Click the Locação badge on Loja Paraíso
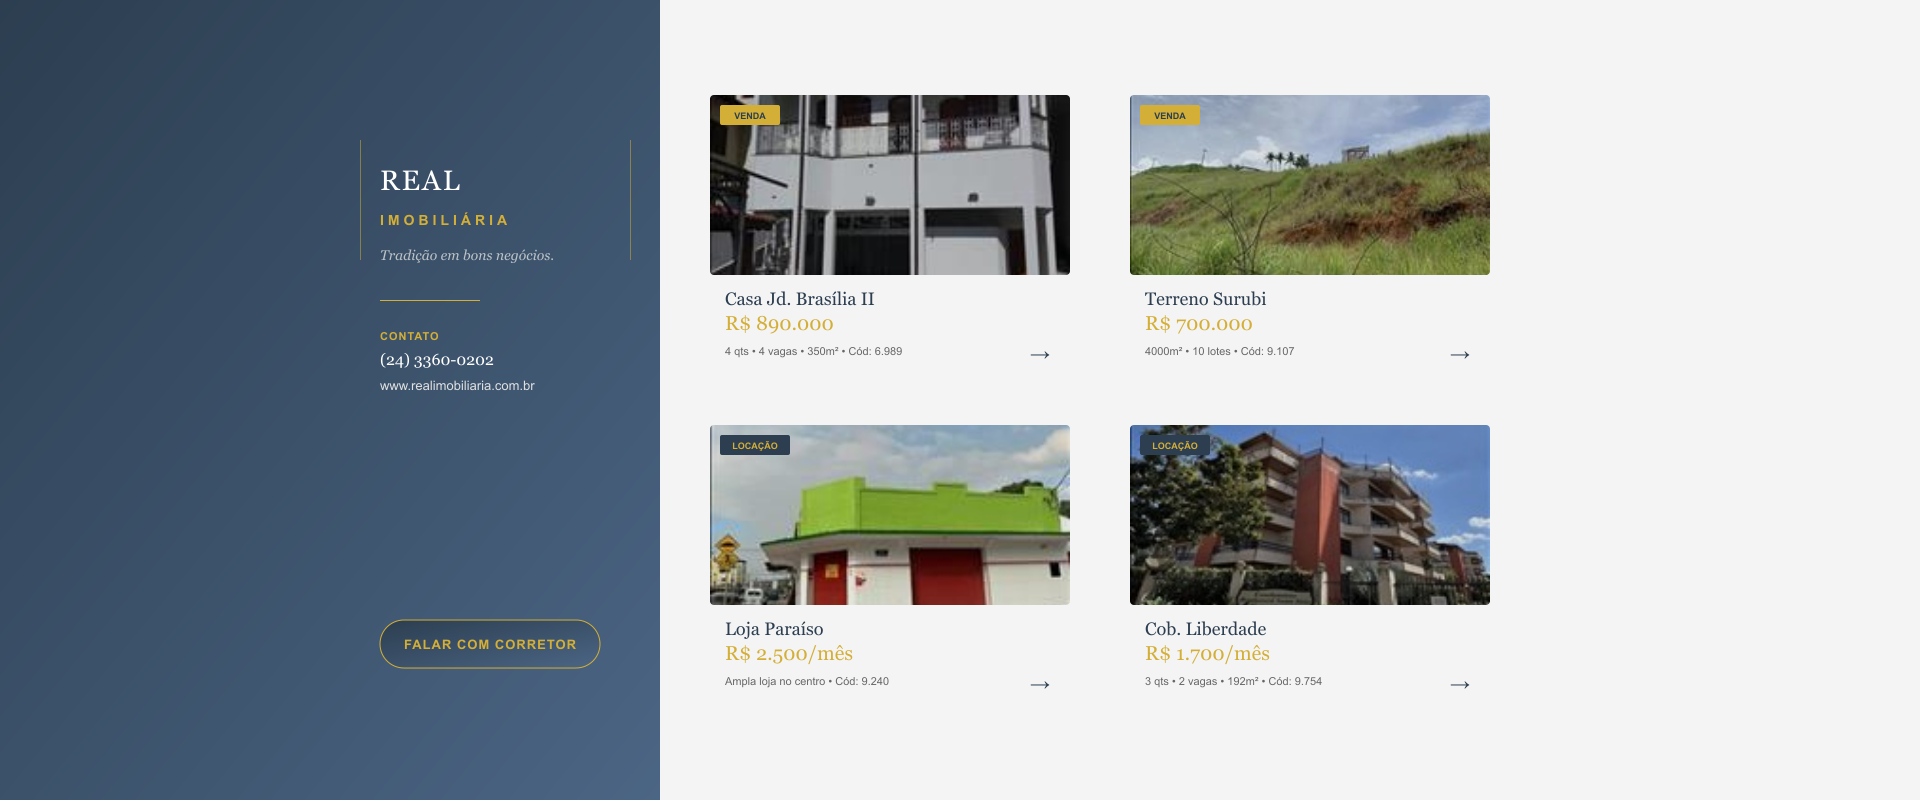The width and height of the screenshot is (1920, 800). [x=755, y=446]
